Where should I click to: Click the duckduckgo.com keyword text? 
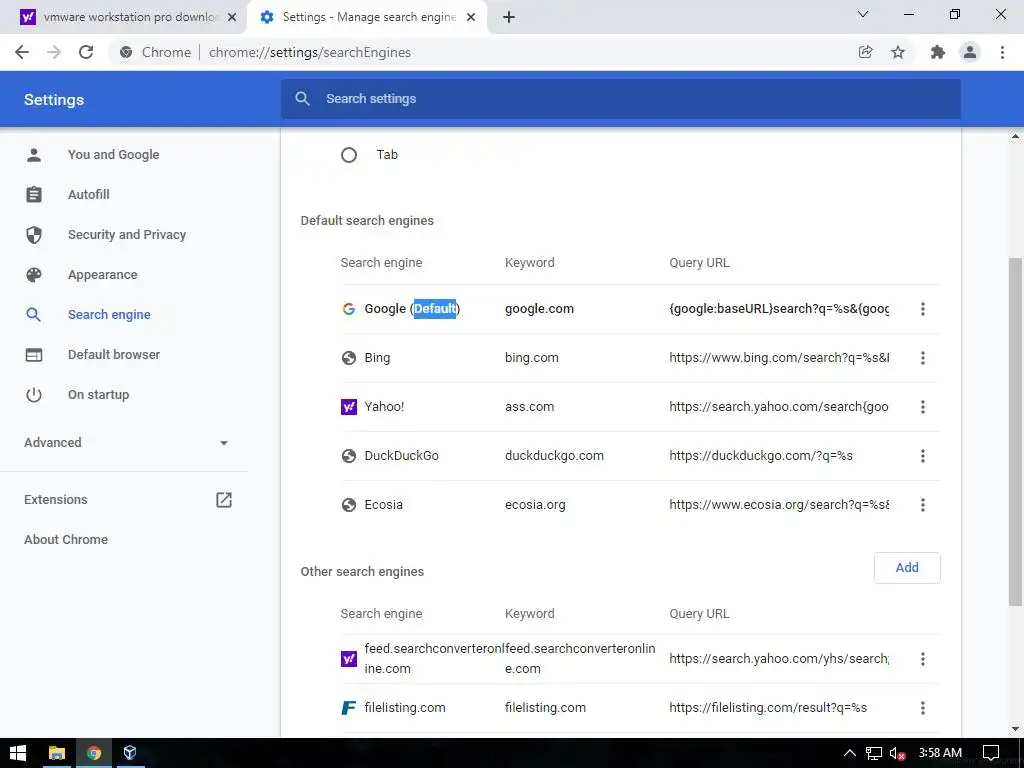click(554, 456)
